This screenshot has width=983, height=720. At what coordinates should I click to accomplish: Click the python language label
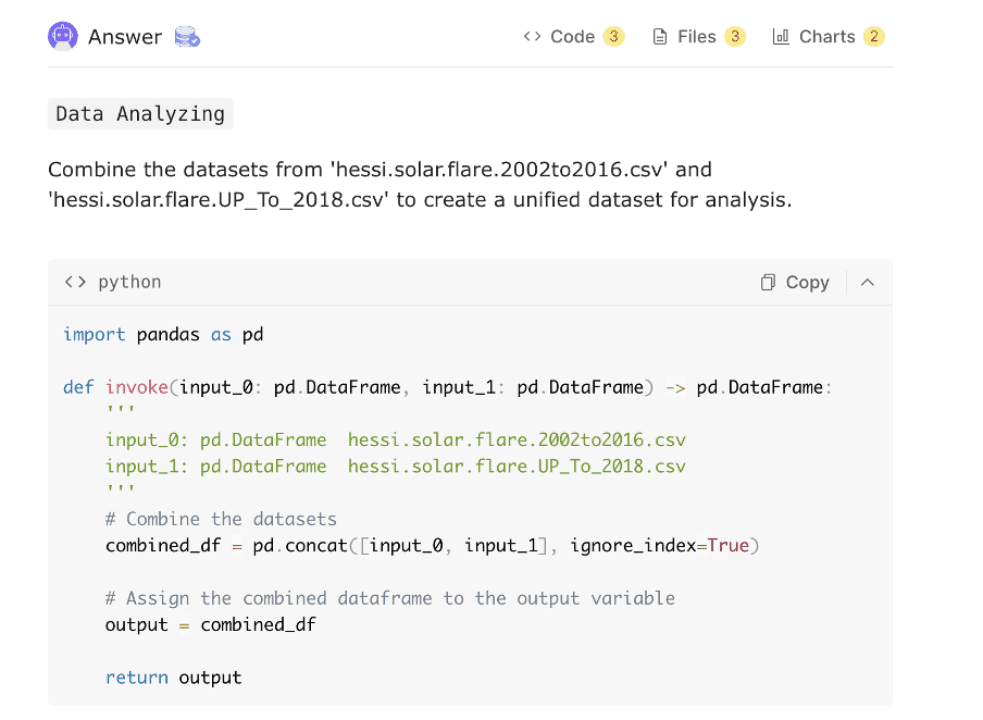pyautogui.click(x=130, y=282)
